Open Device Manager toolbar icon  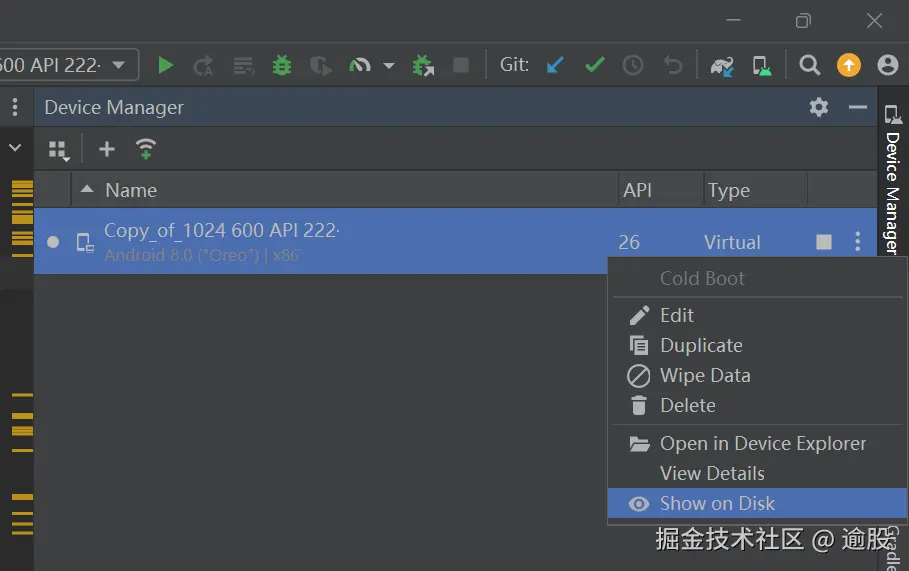pyautogui.click(x=761, y=66)
